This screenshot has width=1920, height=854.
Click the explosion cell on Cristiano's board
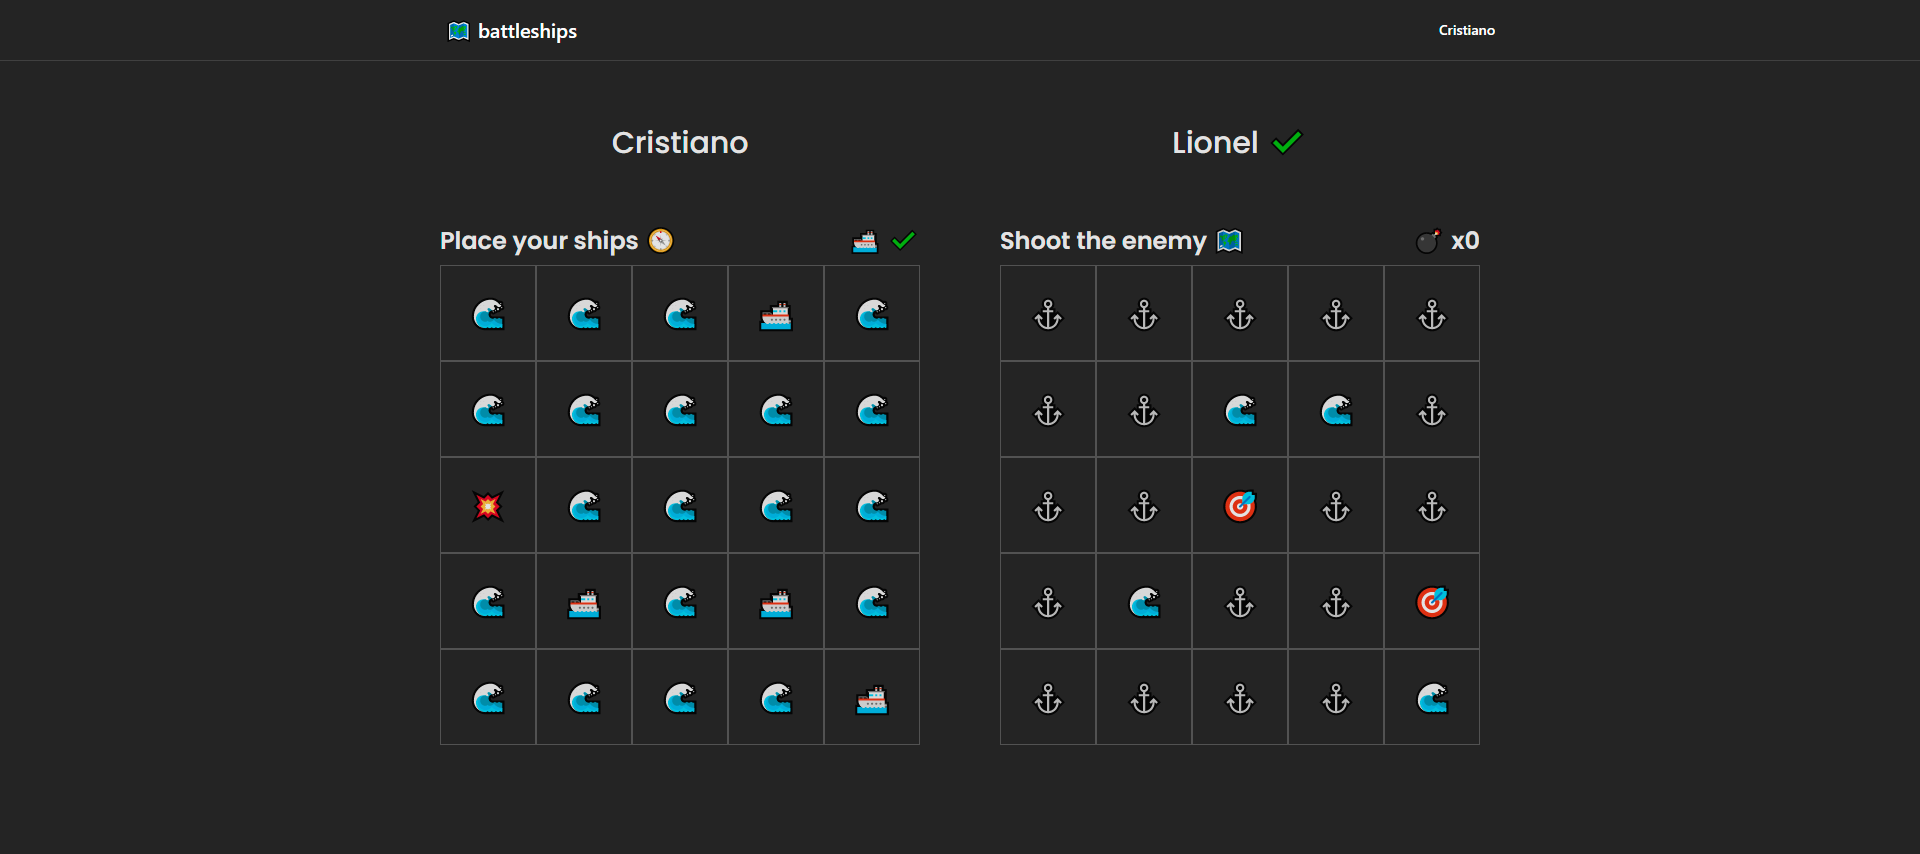point(488,506)
